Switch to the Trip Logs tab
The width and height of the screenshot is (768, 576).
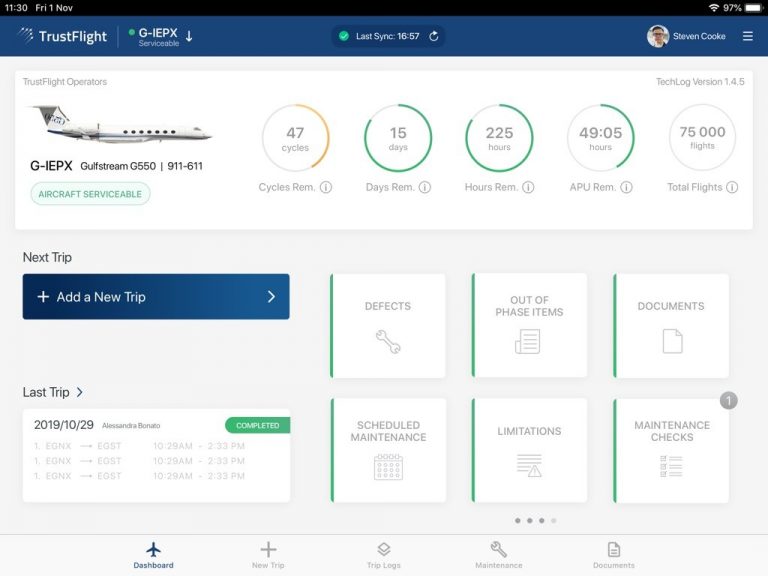383,555
